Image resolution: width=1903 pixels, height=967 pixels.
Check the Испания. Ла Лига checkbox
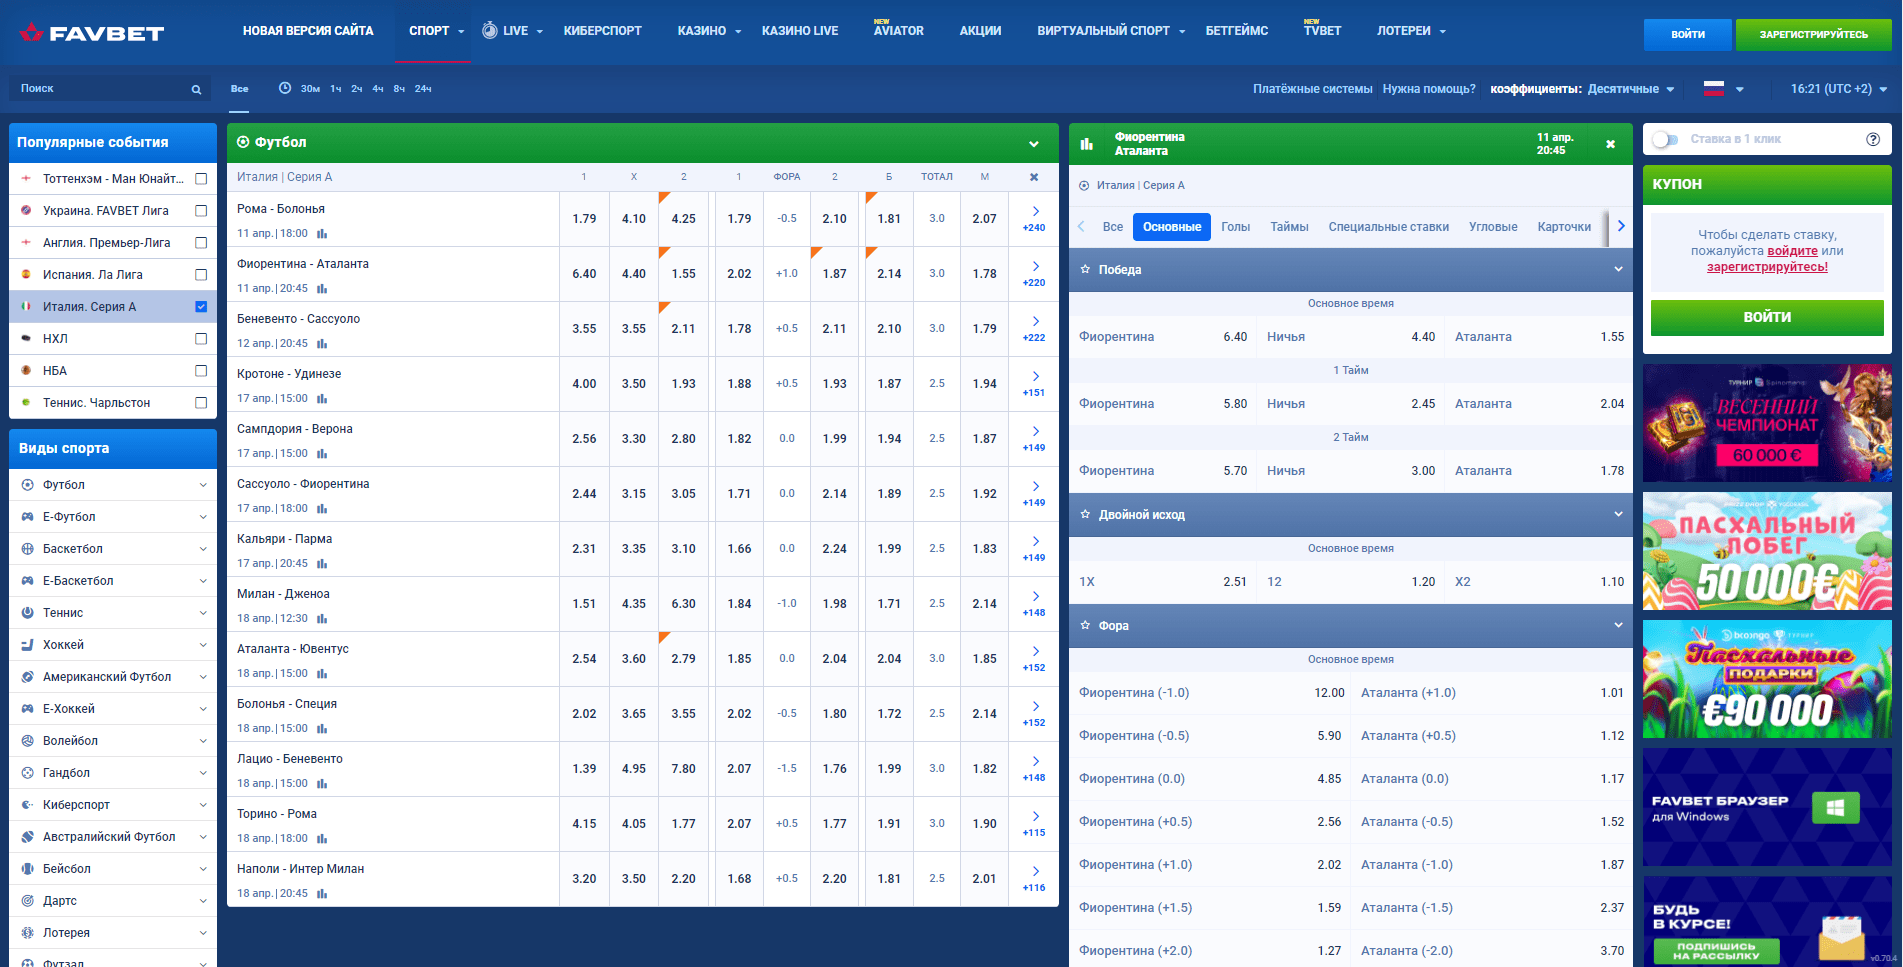tap(201, 275)
